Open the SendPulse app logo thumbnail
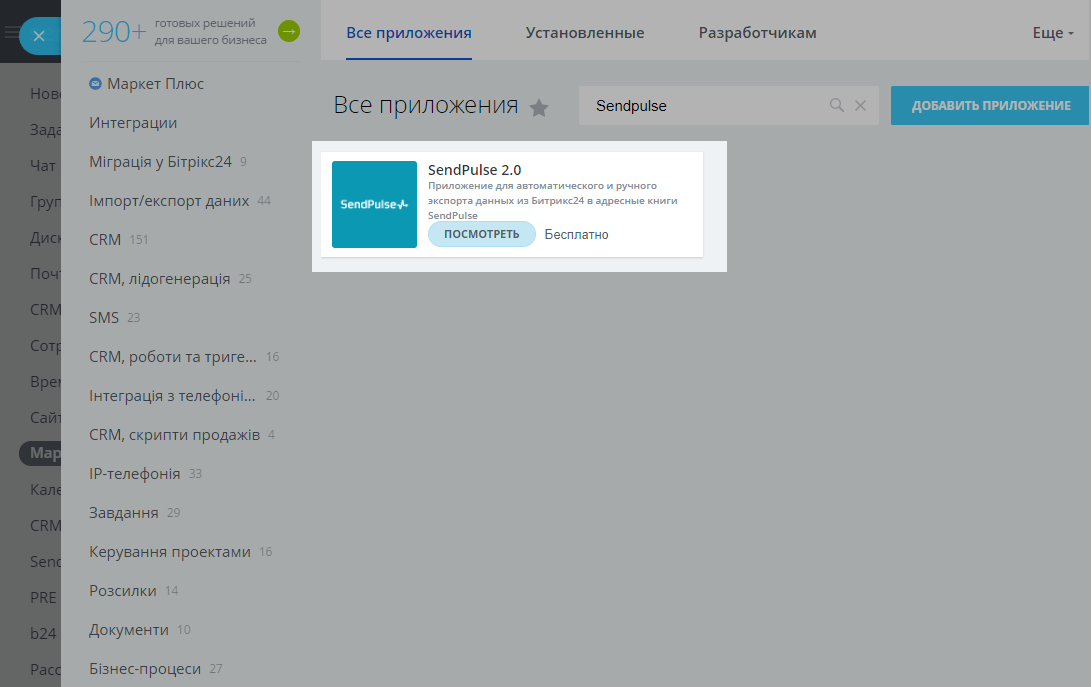 (374, 205)
